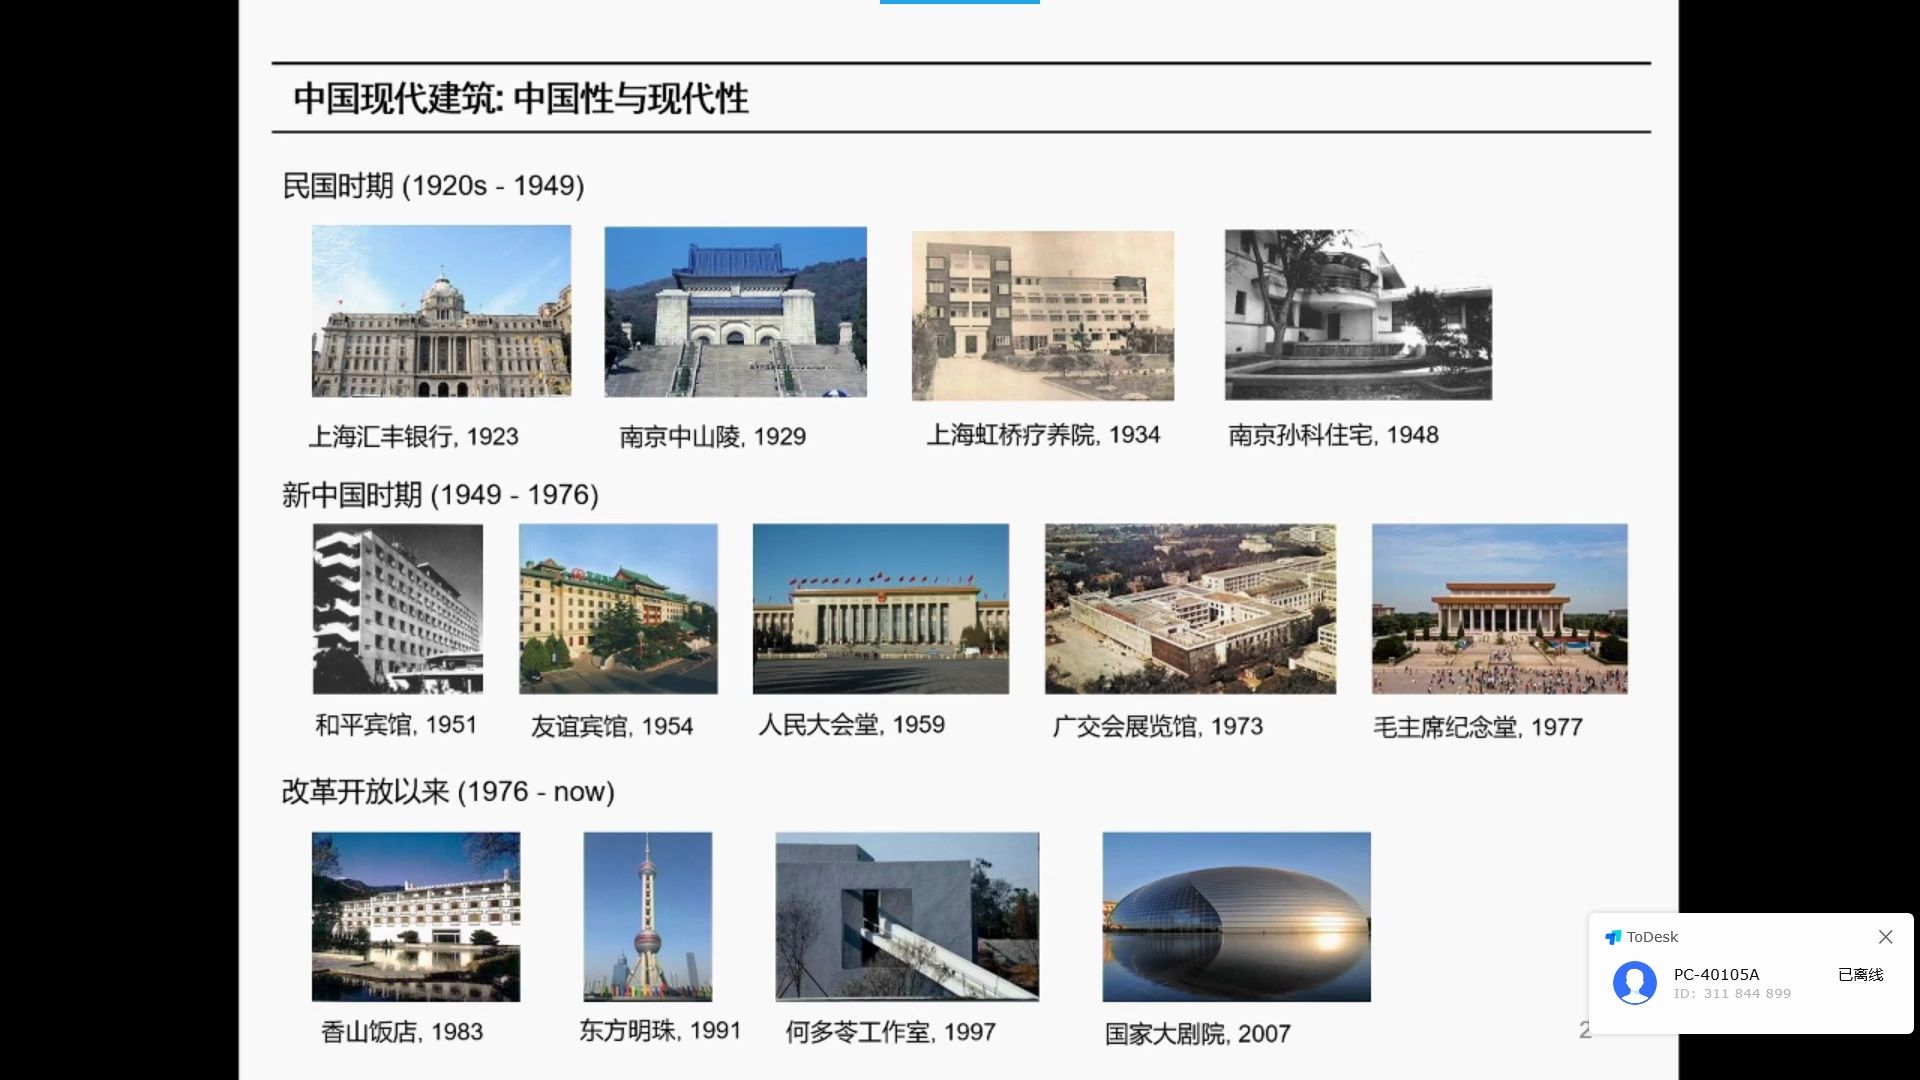Click the 东方明珠 tower photo

point(648,917)
